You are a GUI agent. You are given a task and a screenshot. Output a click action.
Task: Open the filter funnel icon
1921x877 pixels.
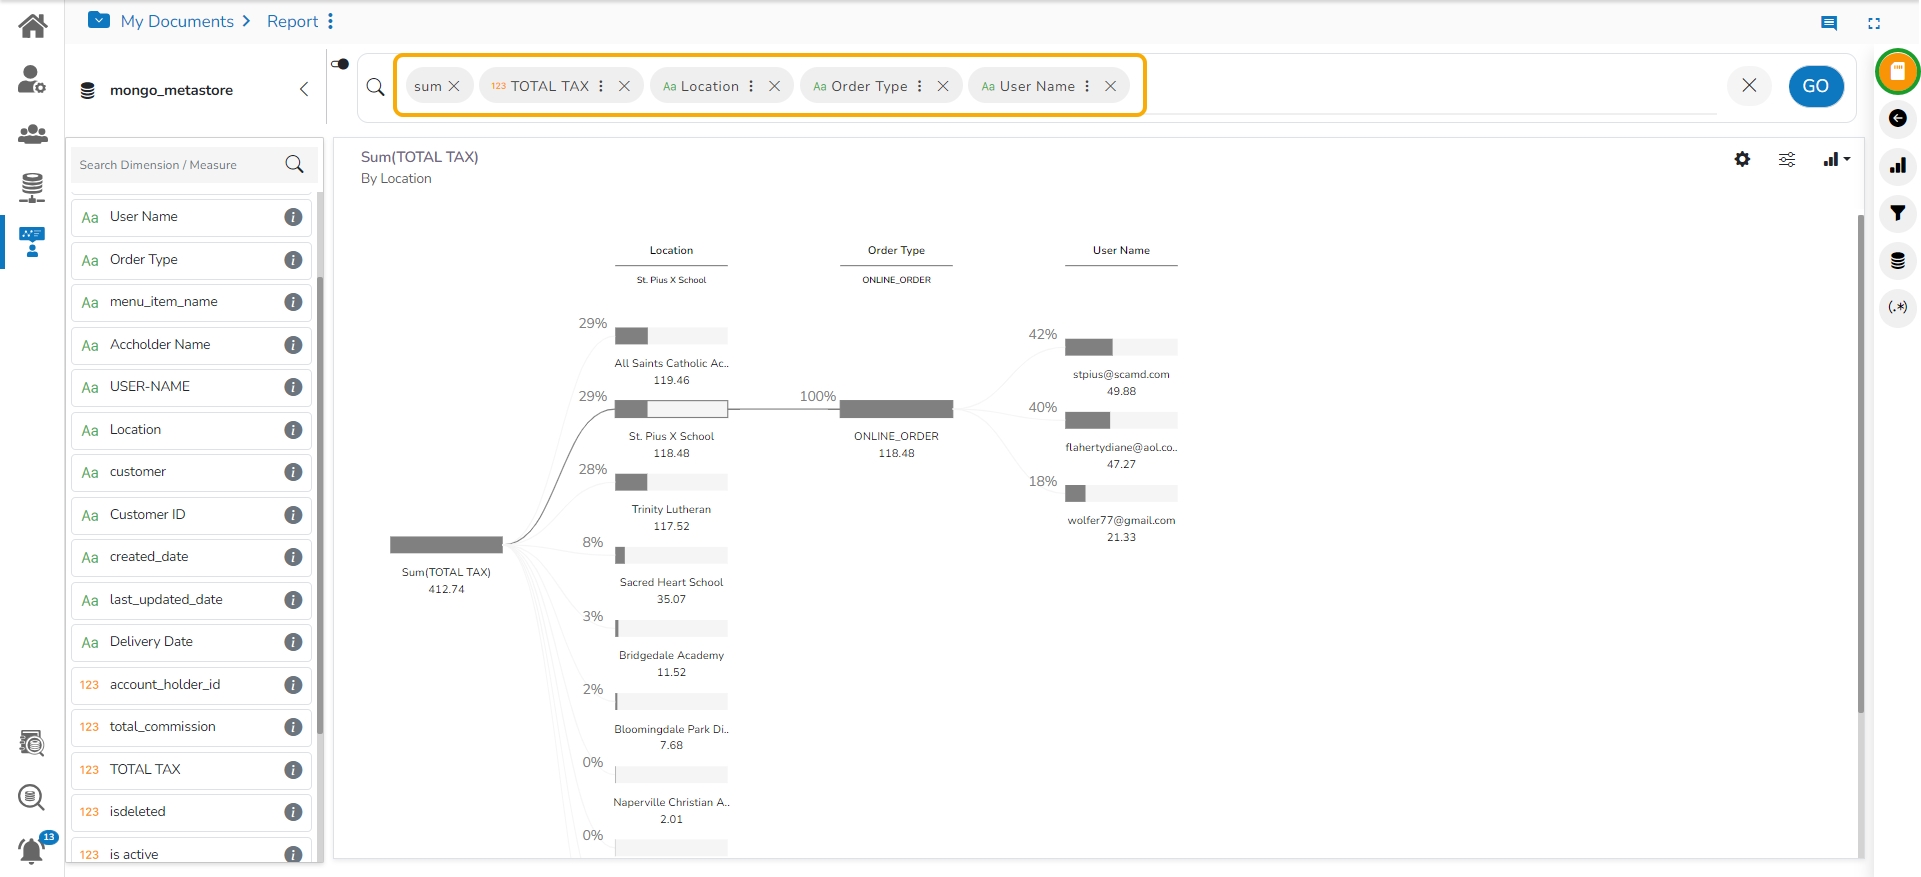pos(1897,213)
